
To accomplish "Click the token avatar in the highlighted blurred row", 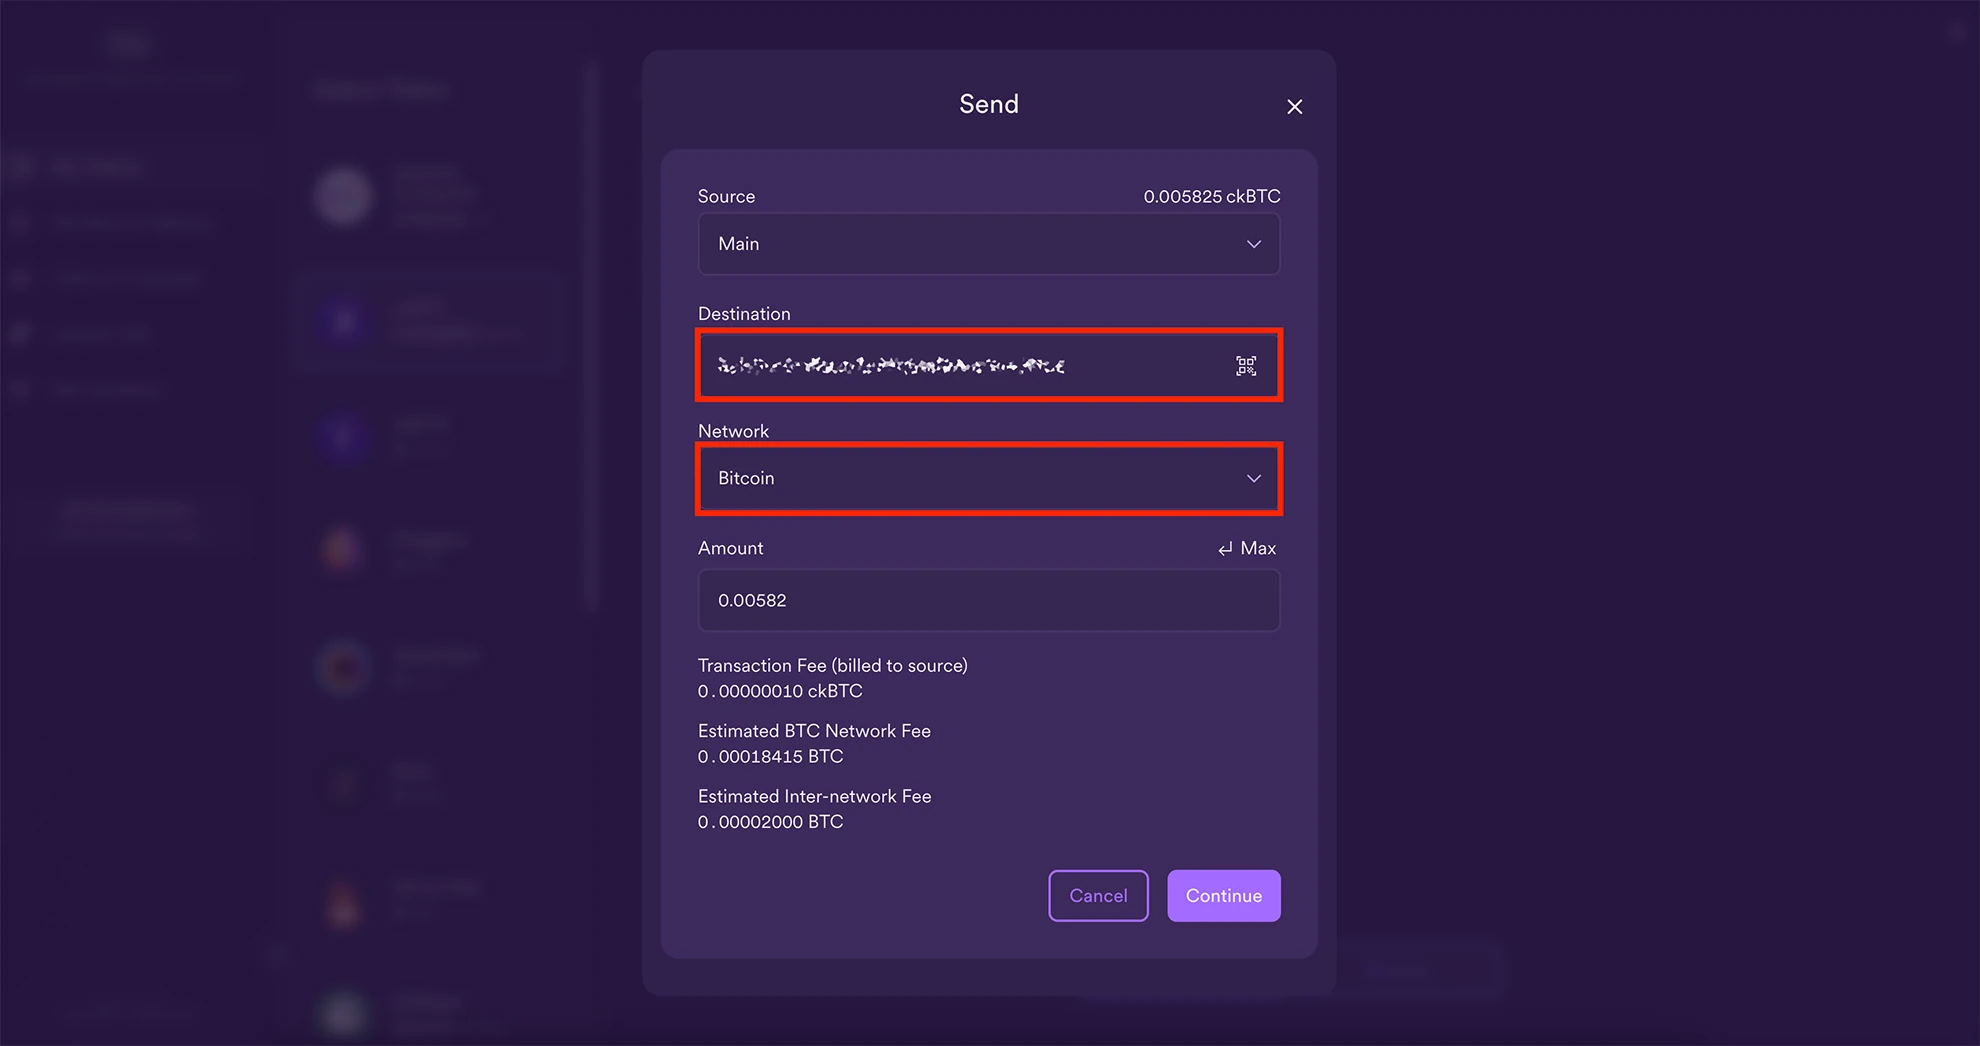I will (343, 322).
